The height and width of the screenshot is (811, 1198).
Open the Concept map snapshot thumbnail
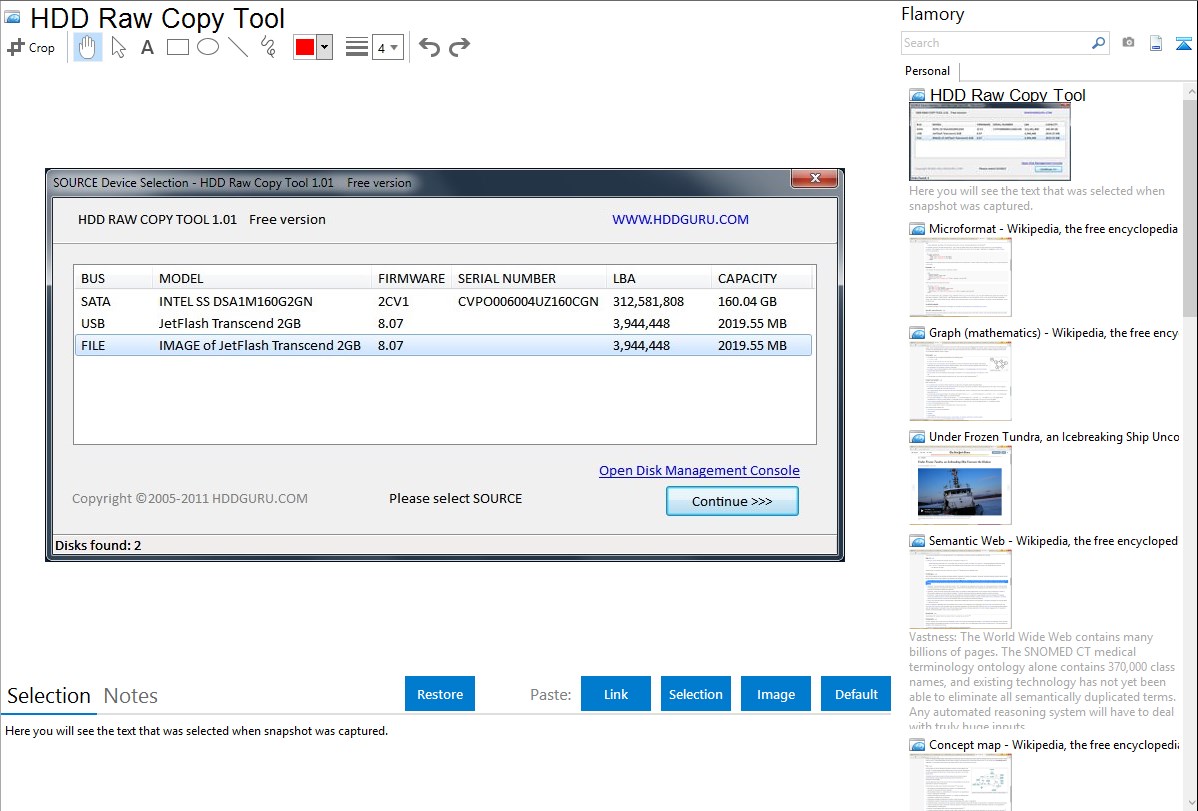click(960, 782)
